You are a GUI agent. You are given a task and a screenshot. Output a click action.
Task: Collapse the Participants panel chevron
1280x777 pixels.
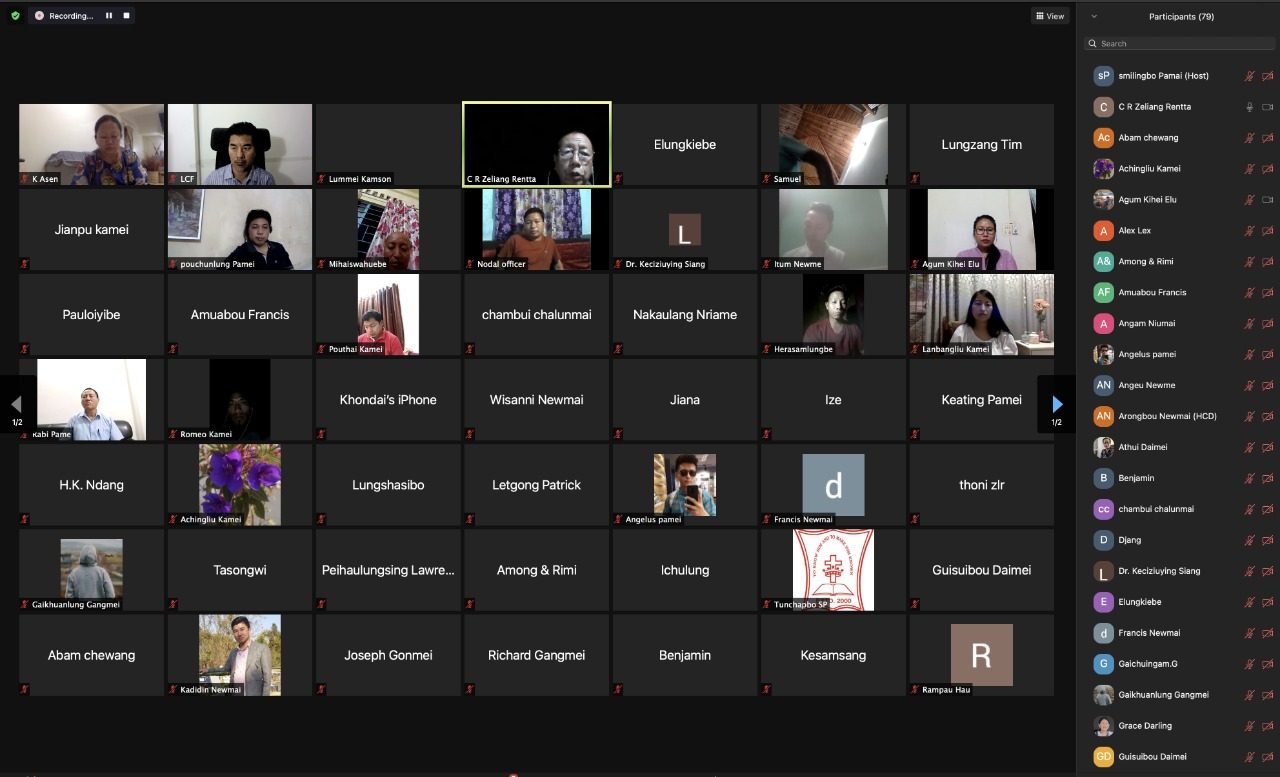(x=1094, y=16)
